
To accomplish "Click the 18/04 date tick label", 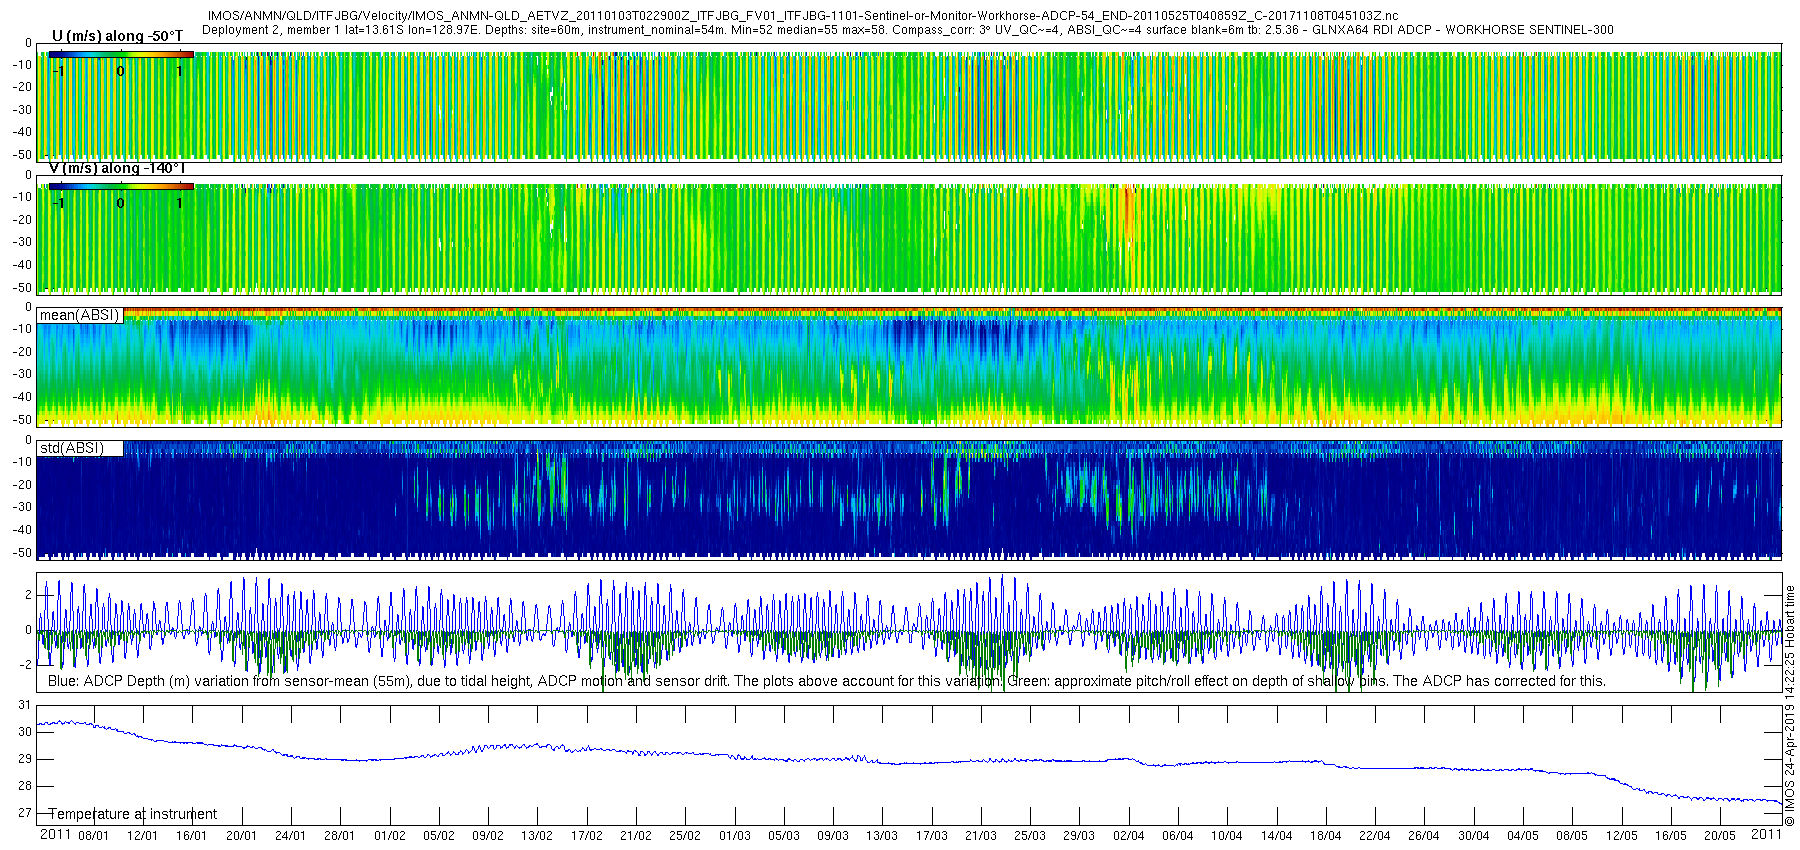I will 1326,836.
